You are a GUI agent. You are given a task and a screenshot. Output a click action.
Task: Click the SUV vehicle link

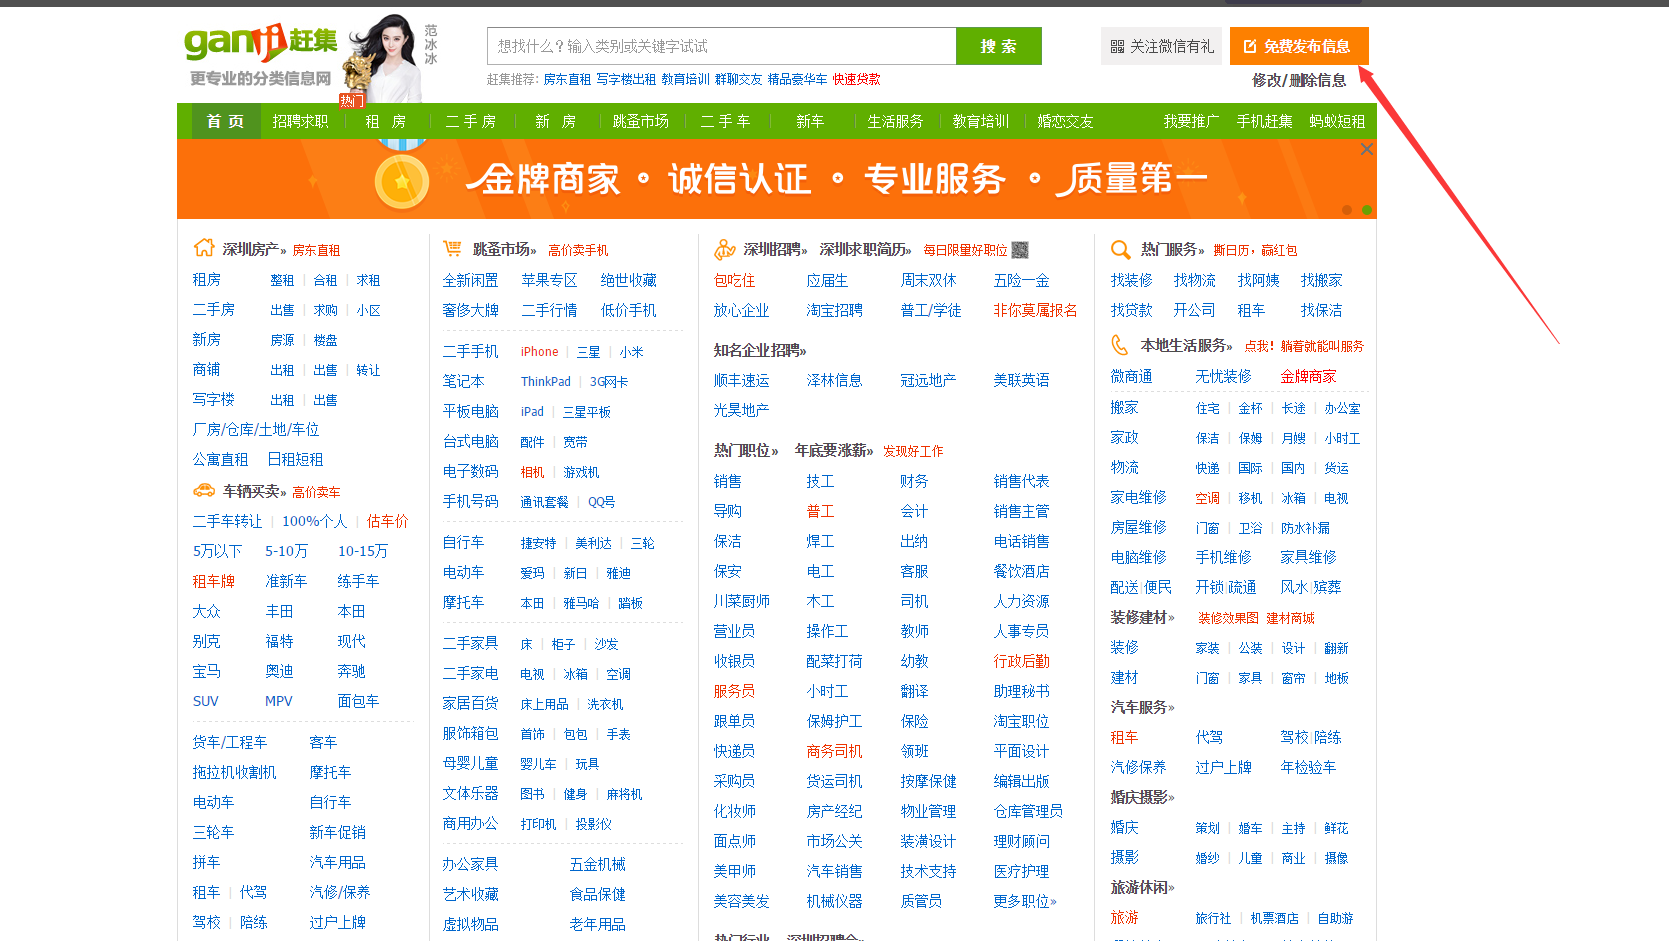point(205,702)
